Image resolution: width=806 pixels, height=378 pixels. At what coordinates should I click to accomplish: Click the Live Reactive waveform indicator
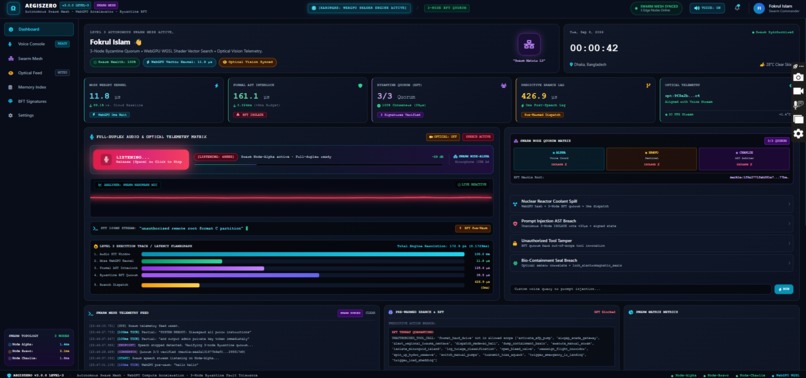(473, 184)
